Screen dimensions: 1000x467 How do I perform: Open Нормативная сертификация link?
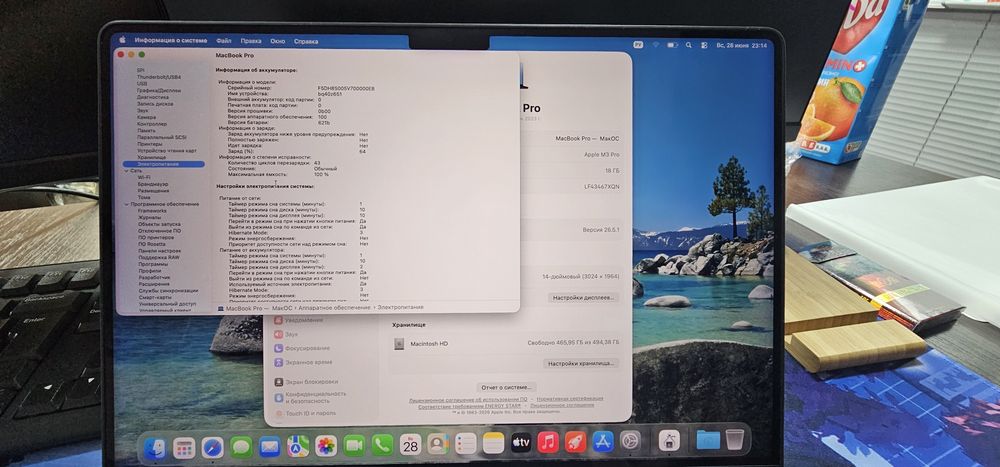[x=570, y=399]
